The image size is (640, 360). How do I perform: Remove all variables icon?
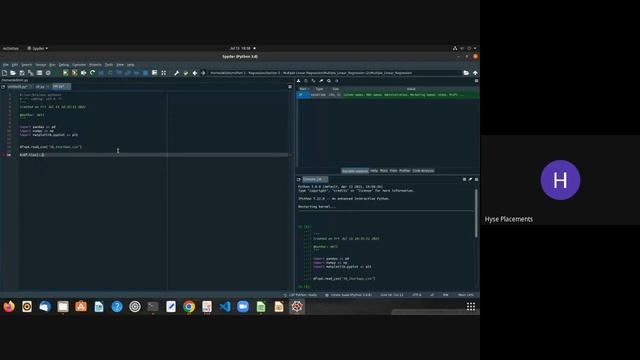pos(321,81)
